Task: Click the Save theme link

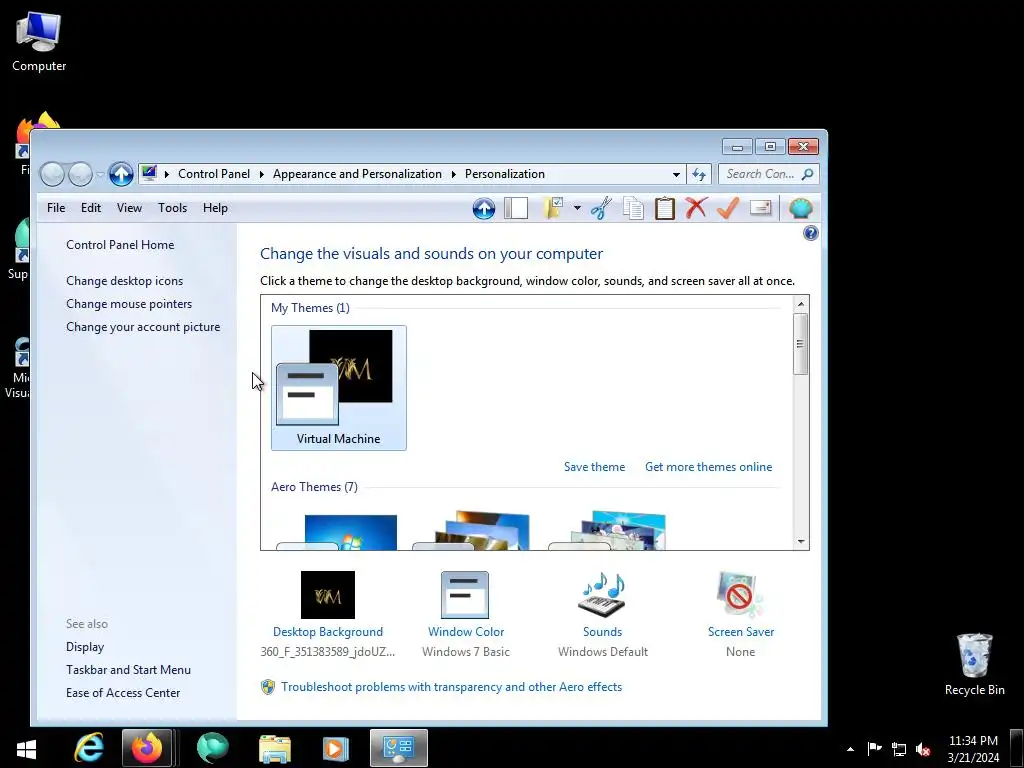Action: point(594,467)
